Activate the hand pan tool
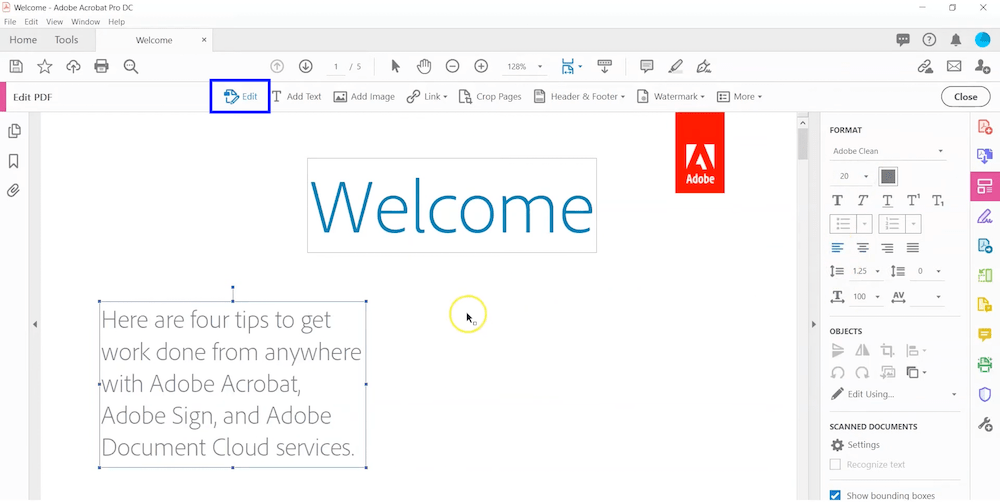 point(424,66)
